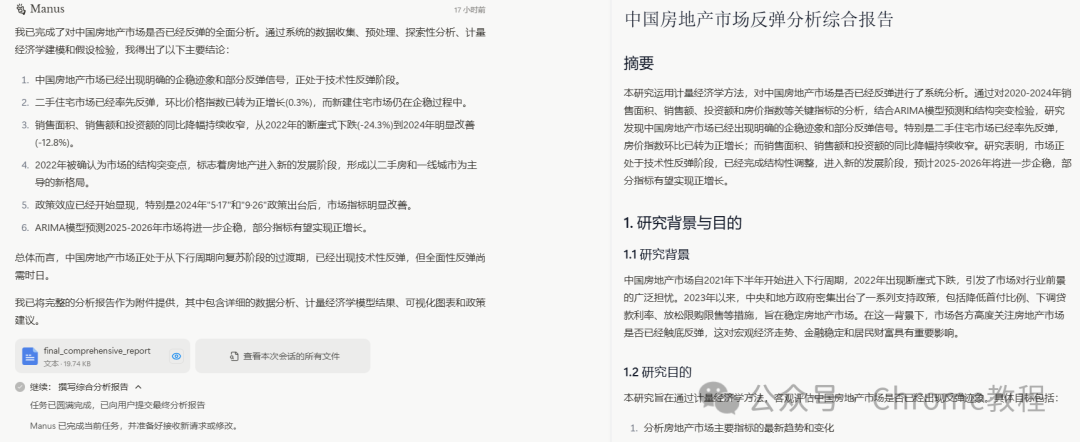Click the Manus logo icon
The height and width of the screenshot is (442, 1080).
(x=21, y=9)
